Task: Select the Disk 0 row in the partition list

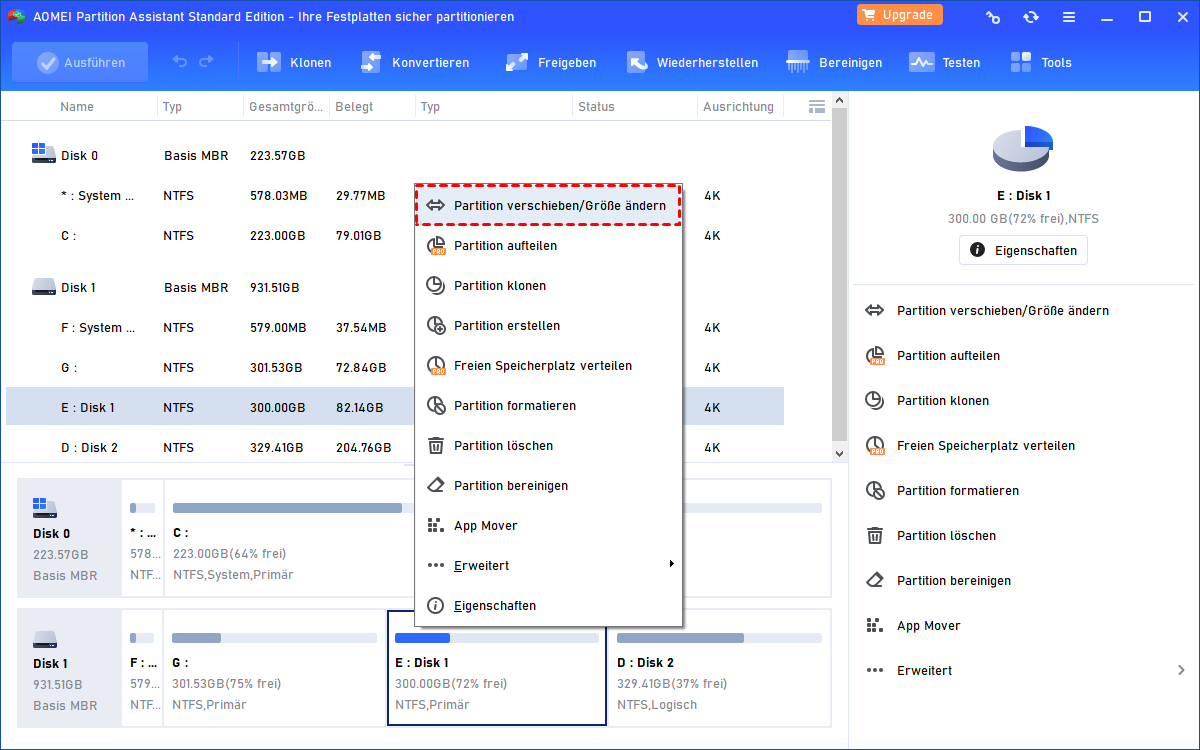Action: pos(395,155)
